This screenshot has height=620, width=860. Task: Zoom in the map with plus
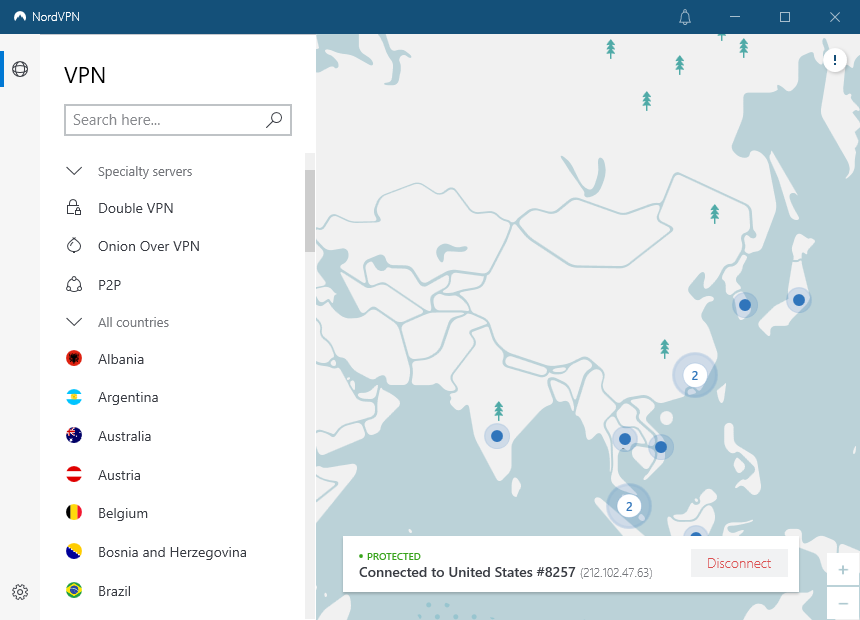click(843, 570)
